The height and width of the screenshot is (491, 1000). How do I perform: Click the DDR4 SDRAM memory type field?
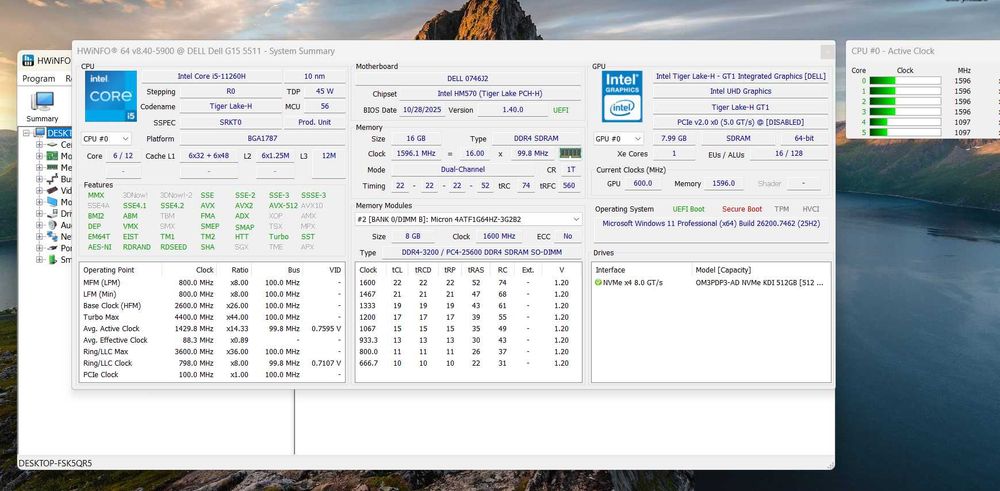point(535,138)
